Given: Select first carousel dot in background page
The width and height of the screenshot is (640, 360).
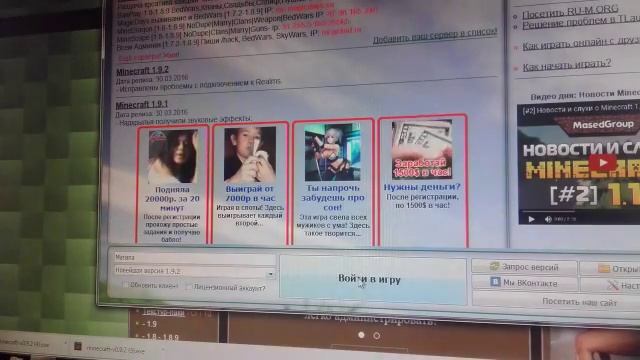Looking at the screenshot, I should (361, 335).
